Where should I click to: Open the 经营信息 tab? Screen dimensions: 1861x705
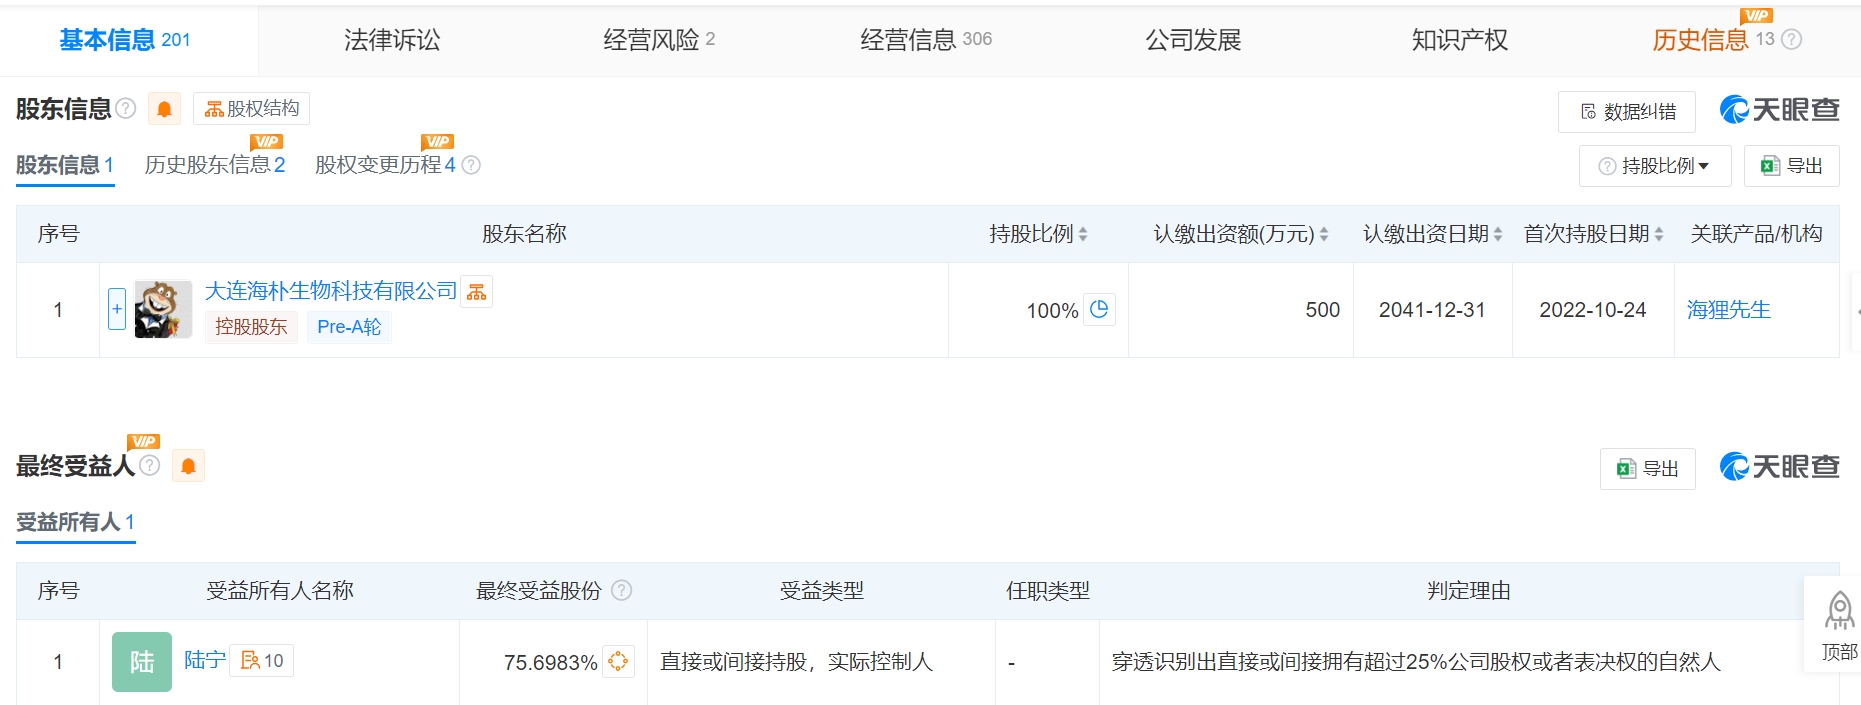point(926,40)
